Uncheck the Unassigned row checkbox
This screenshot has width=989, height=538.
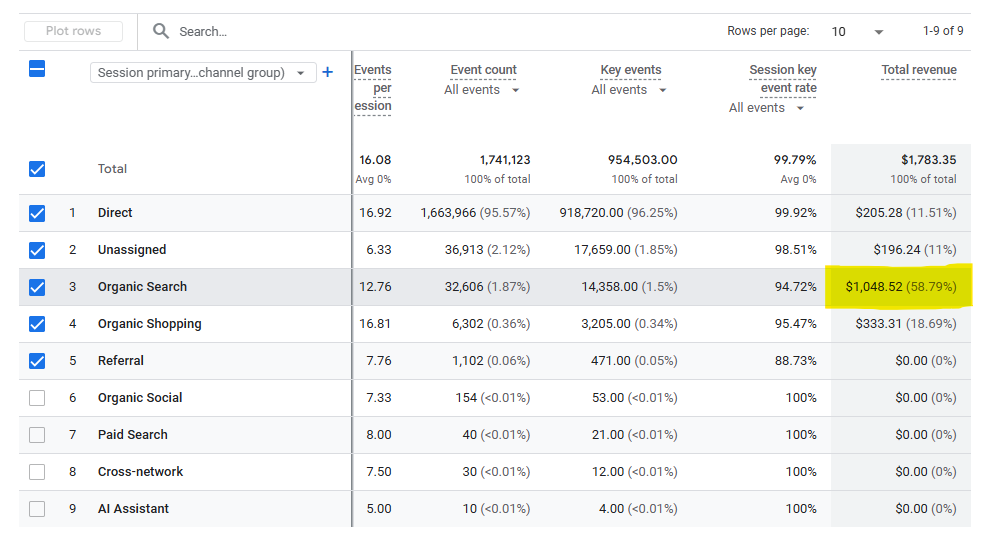coord(37,250)
